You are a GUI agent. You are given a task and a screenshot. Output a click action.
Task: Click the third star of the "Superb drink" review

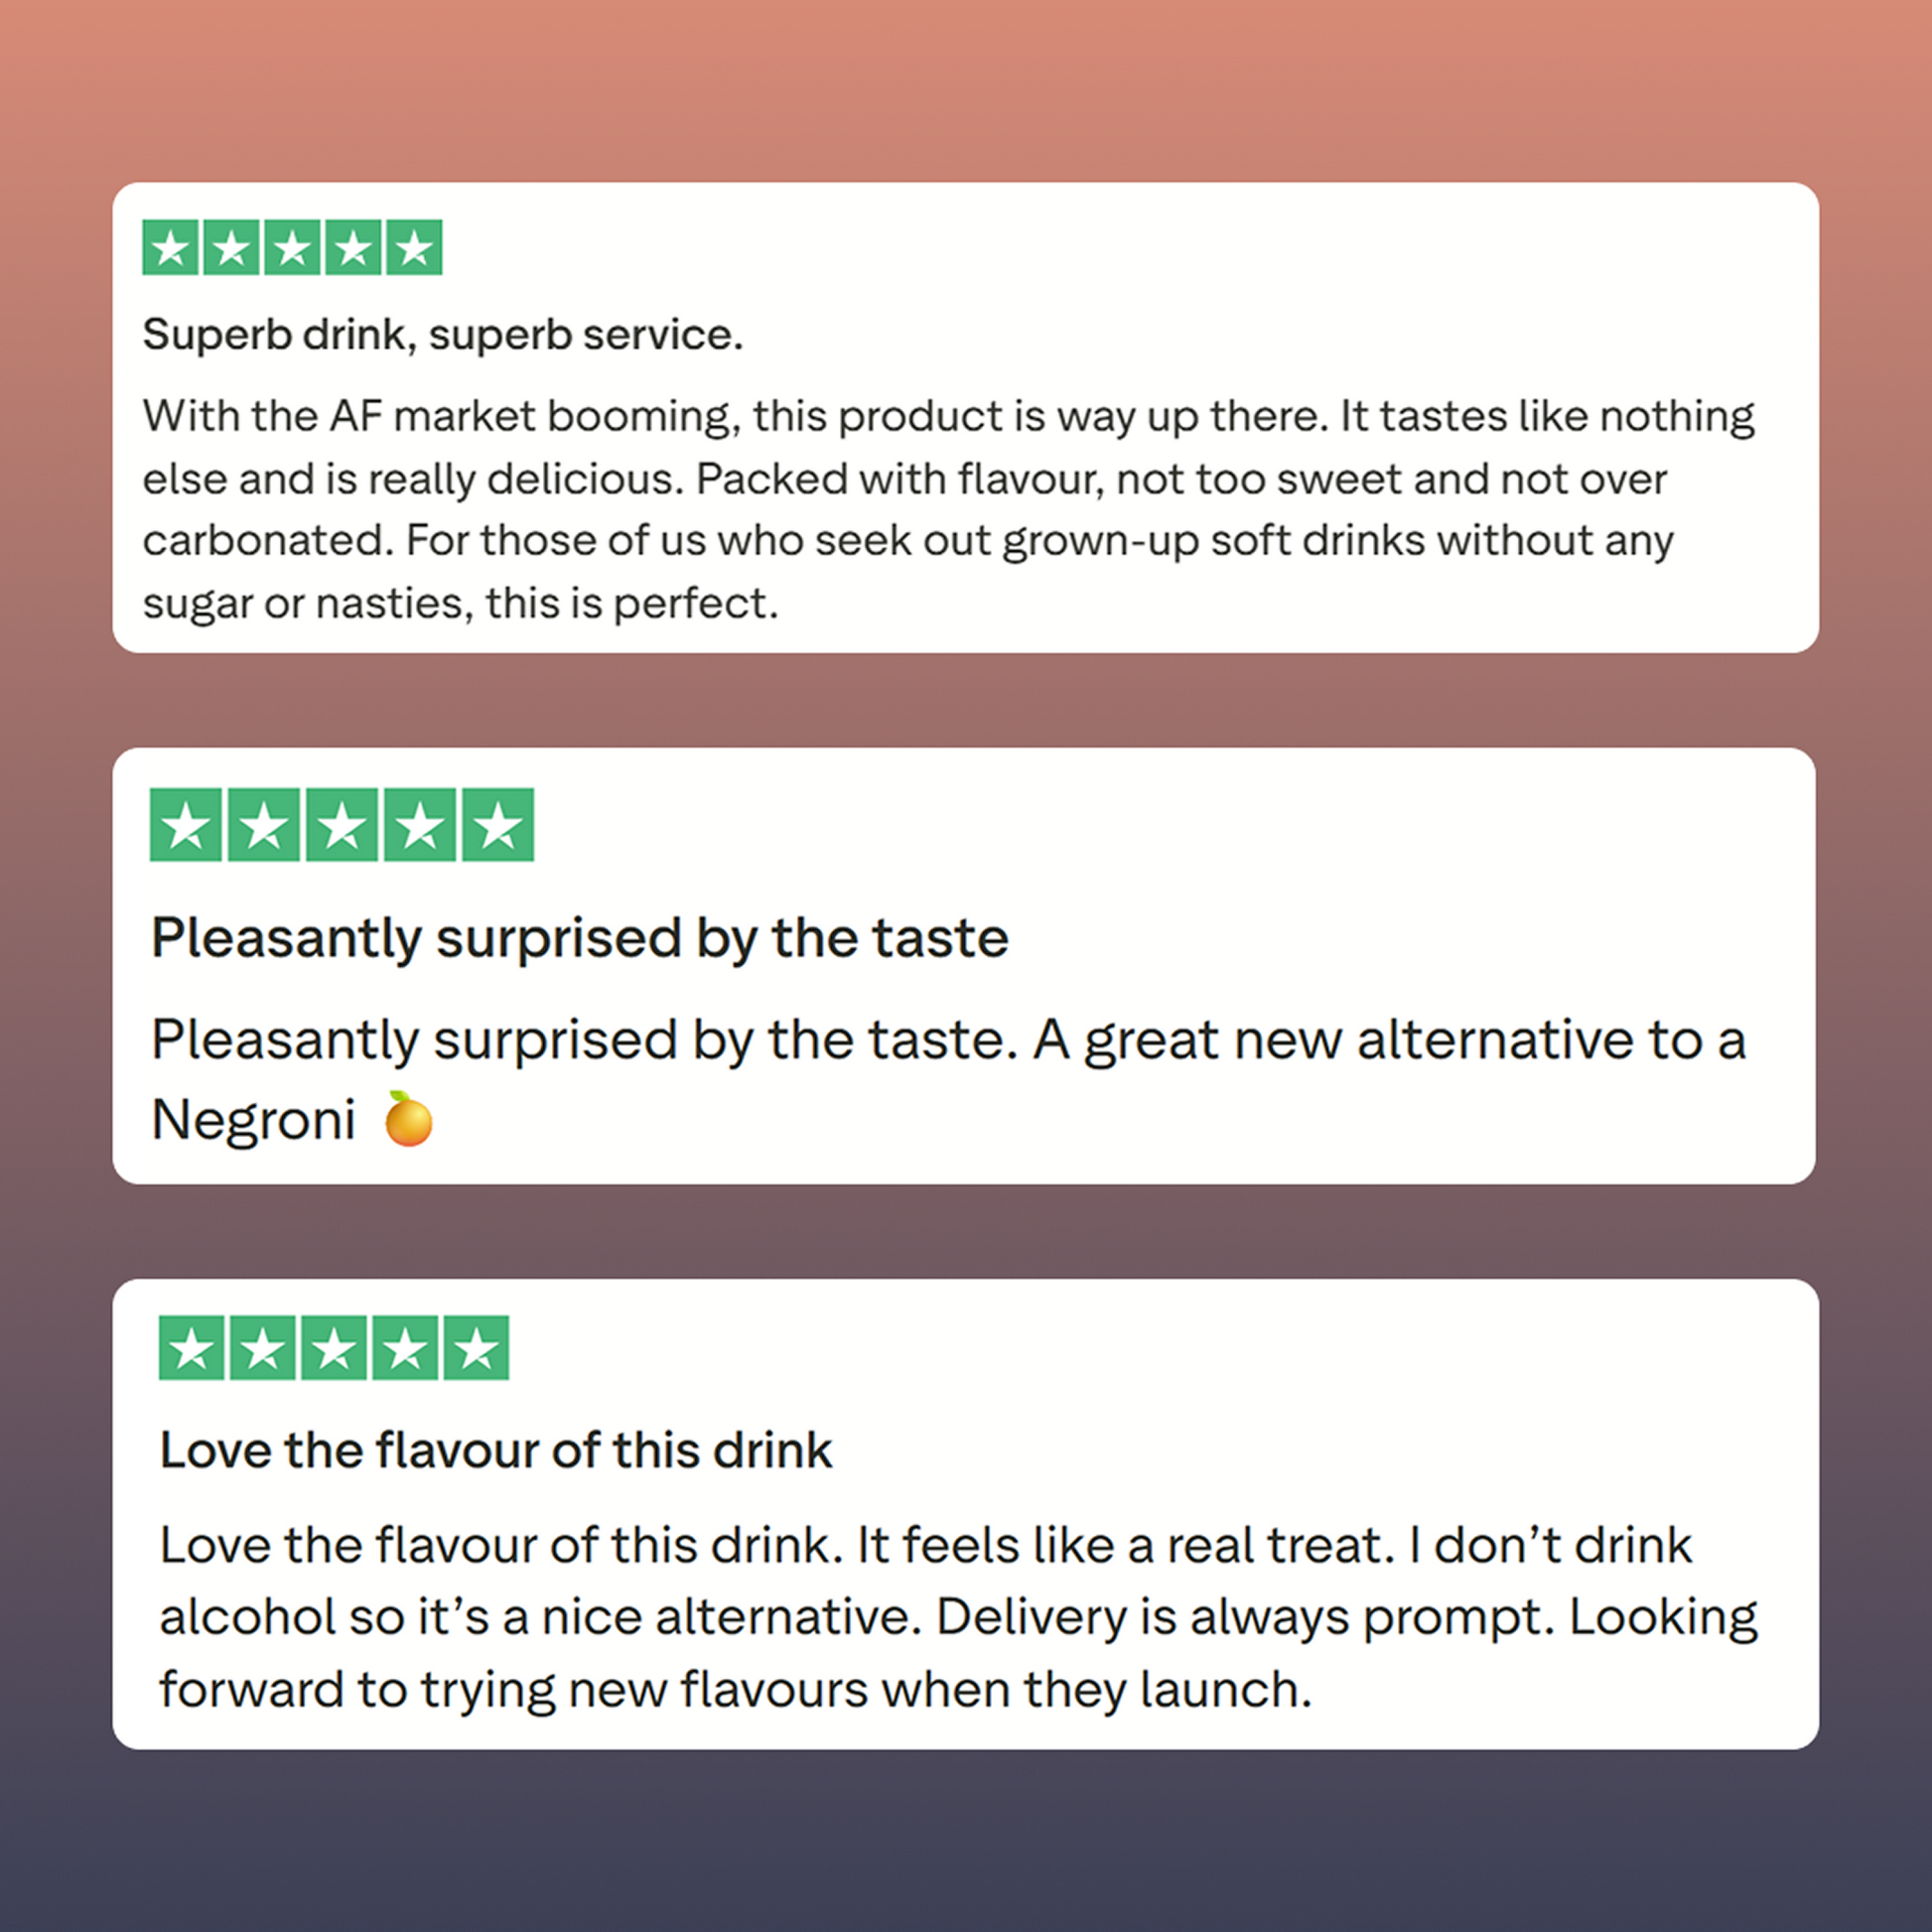pos(292,247)
